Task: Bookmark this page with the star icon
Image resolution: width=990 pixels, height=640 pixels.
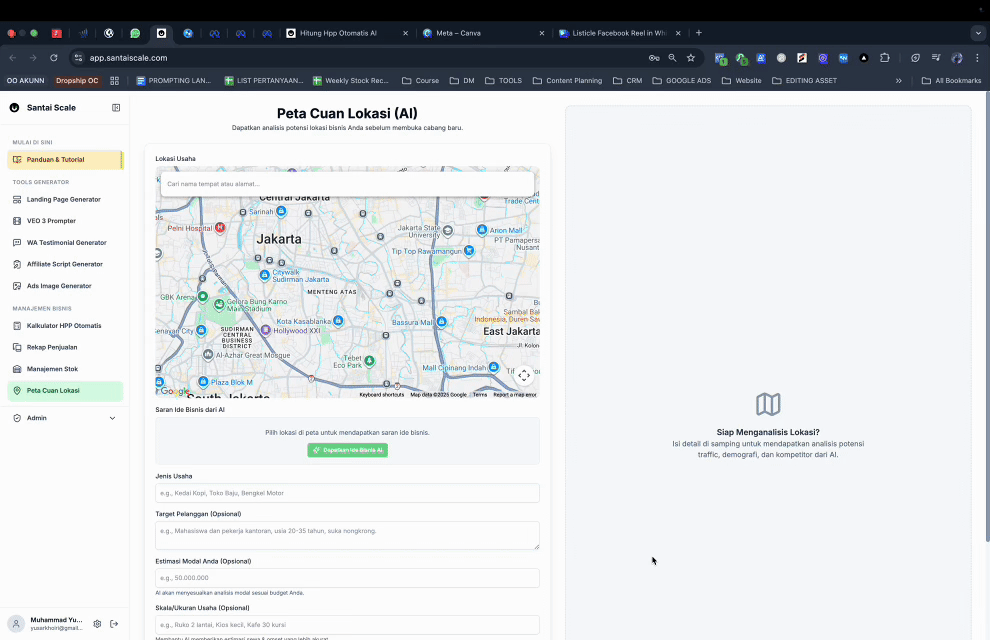Action: tap(691, 58)
